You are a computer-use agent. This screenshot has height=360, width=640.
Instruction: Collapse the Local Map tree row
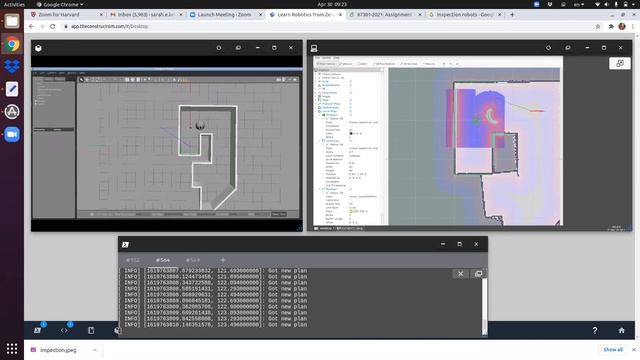[316, 111]
